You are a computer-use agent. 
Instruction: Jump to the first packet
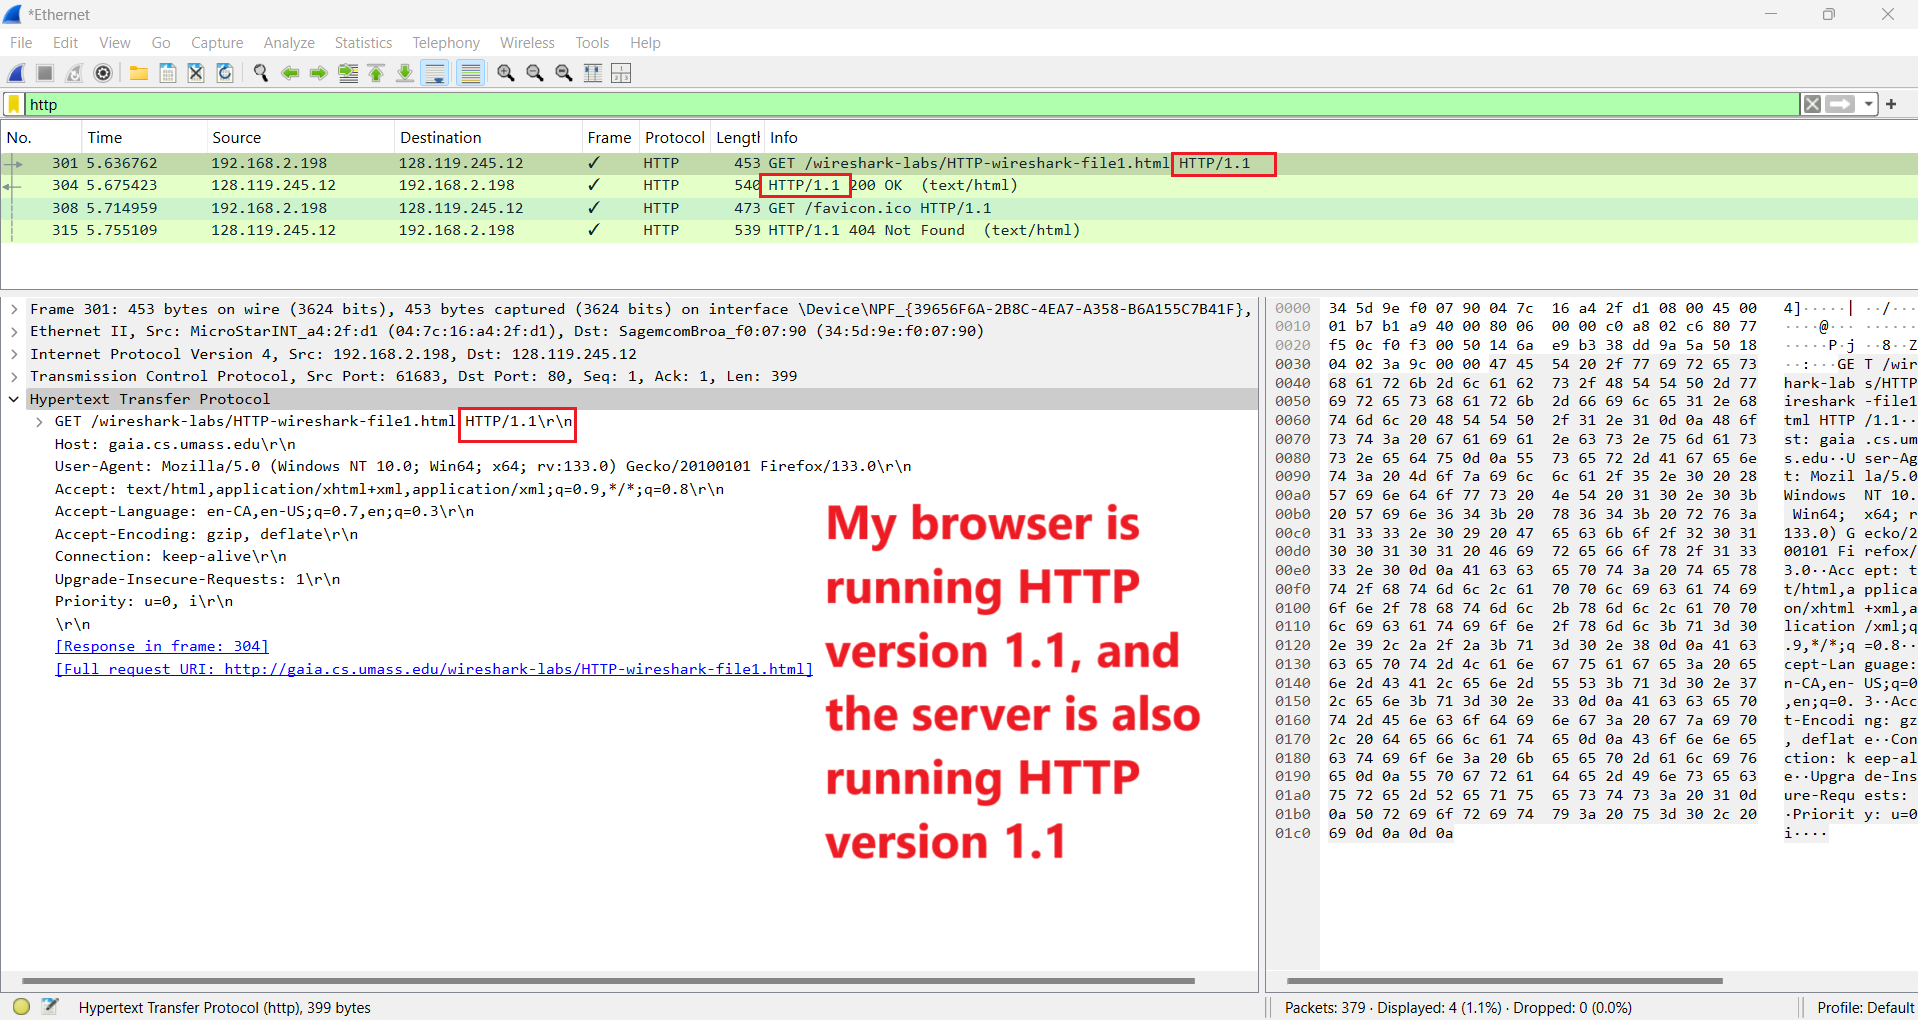tap(376, 73)
